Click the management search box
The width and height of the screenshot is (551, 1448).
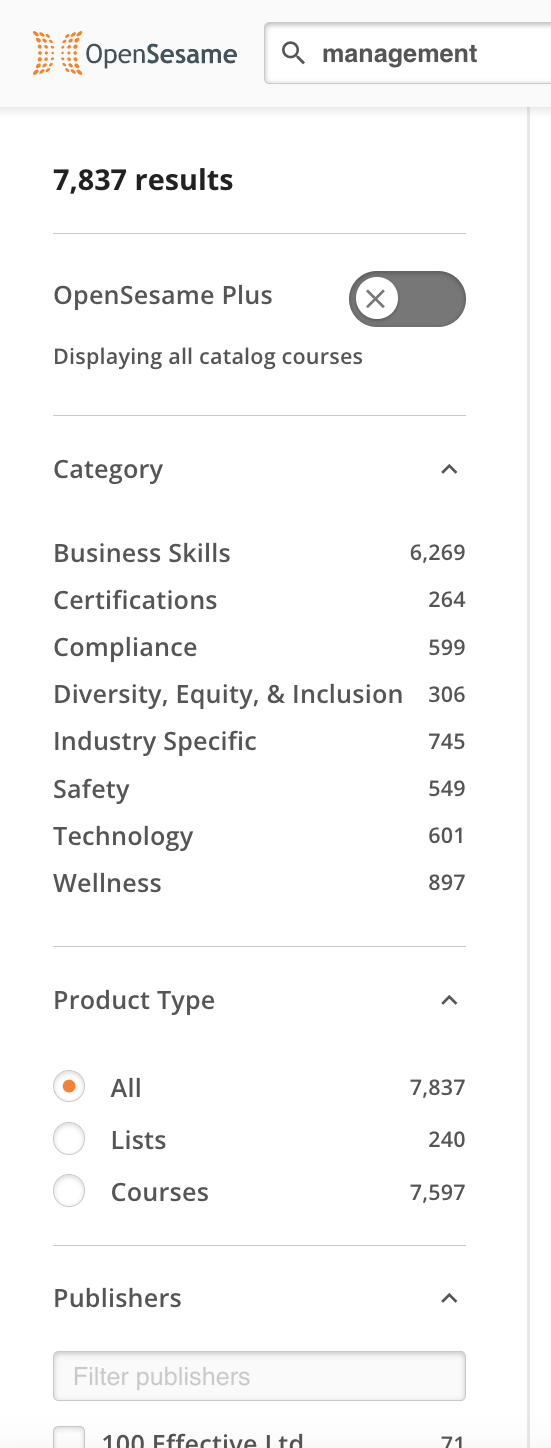click(x=408, y=53)
